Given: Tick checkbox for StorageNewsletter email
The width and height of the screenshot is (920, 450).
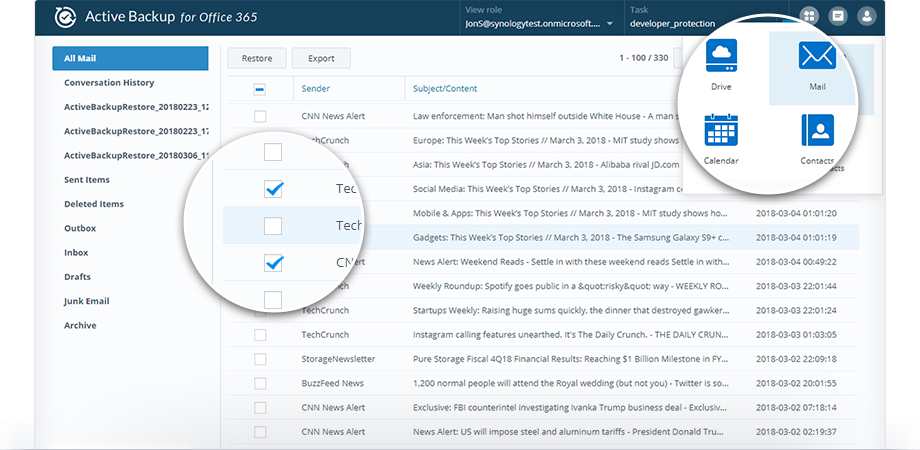Looking at the screenshot, I should [x=260, y=359].
